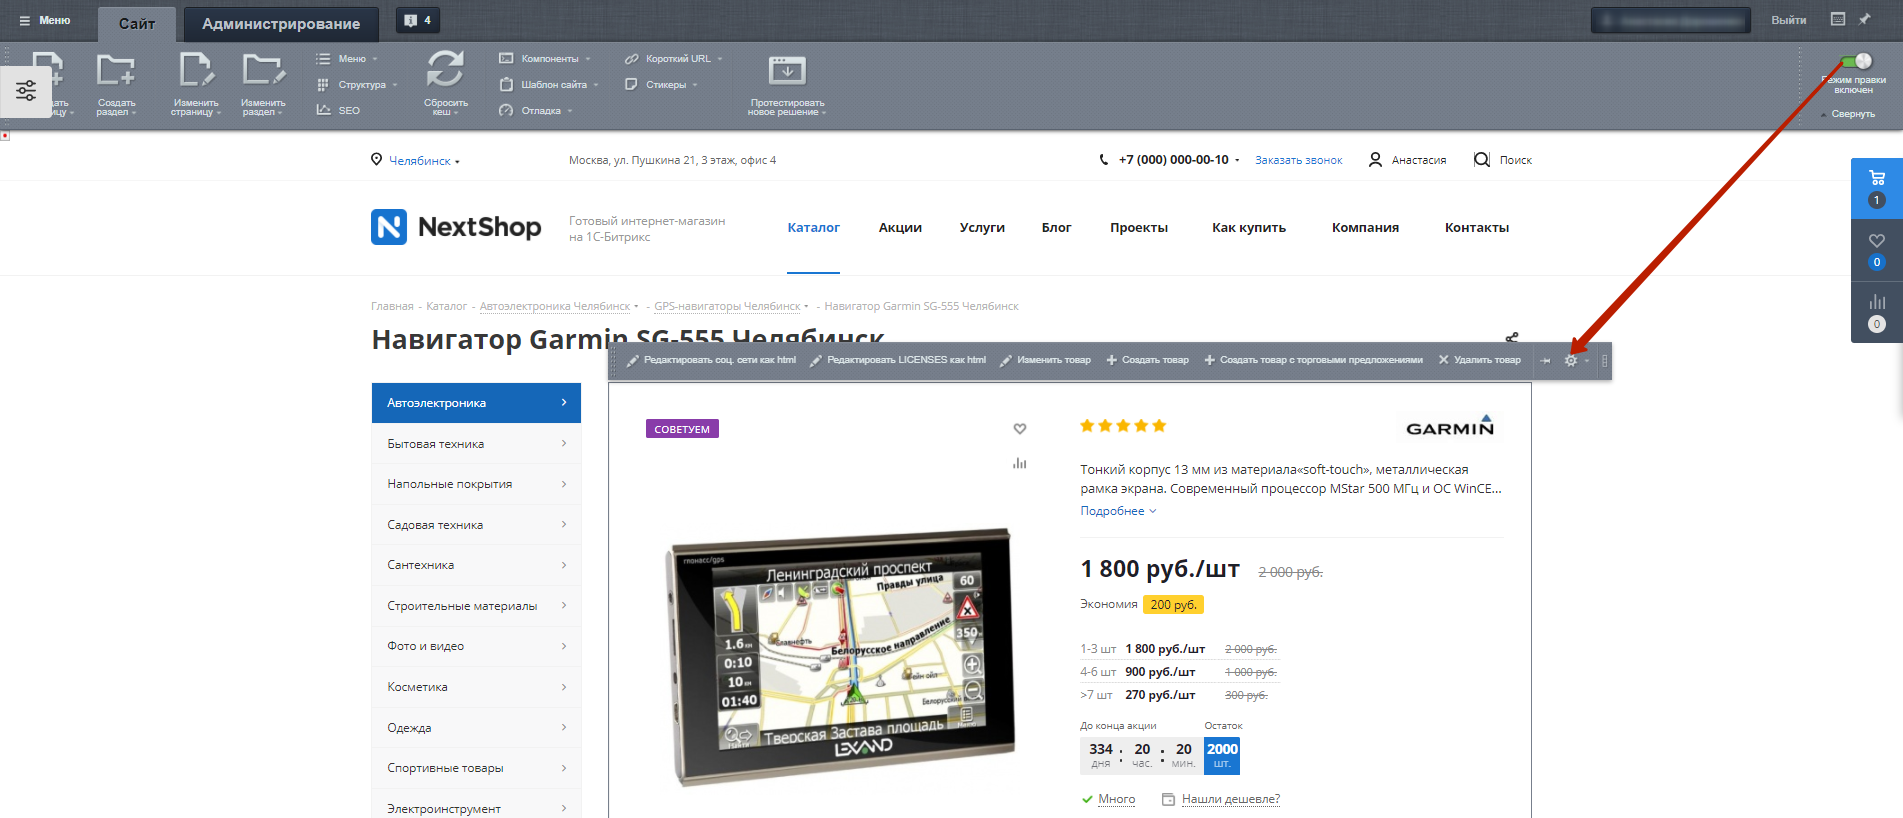This screenshot has width=1903, height=818.
Task: Switch to the Администрирование tab
Action: (x=281, y=24)
